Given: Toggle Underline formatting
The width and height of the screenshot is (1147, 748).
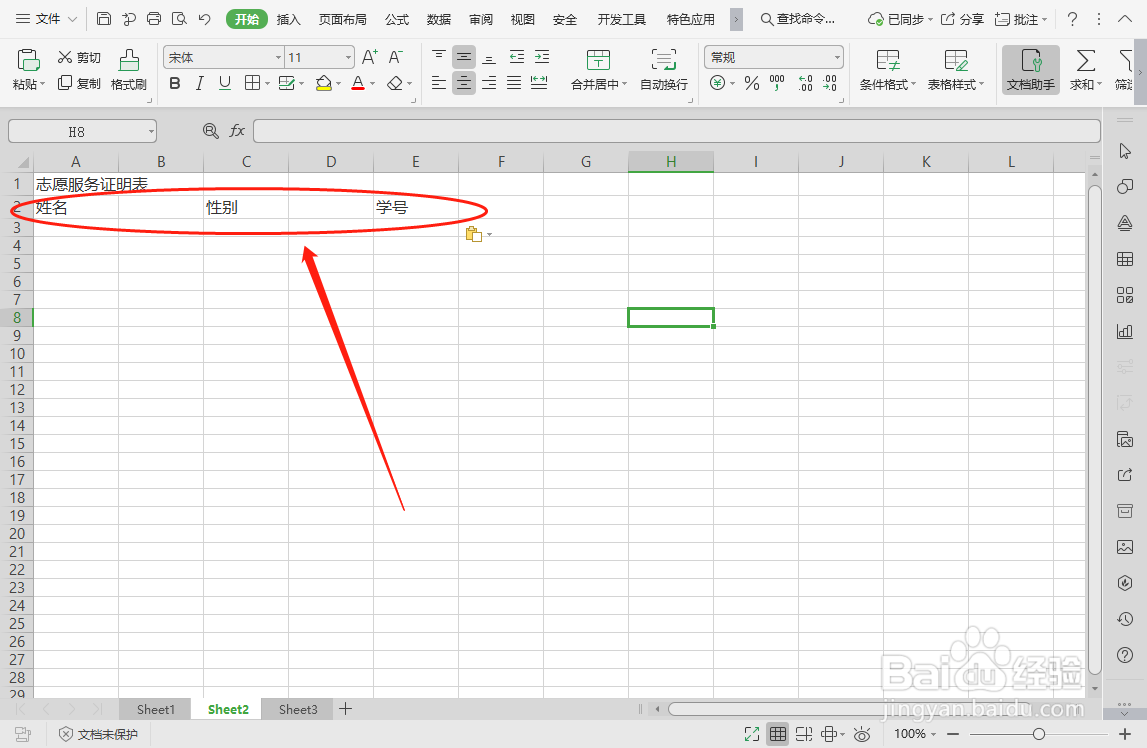Looking at the screenshot, I should [225, 83].
